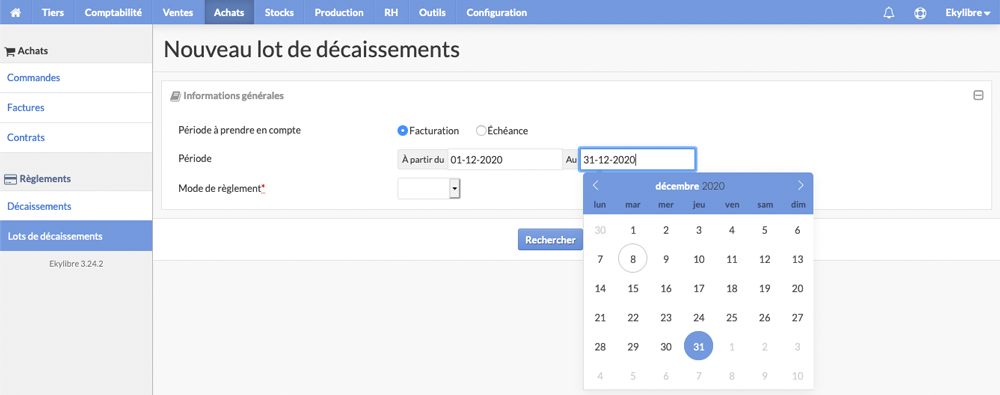Open the help lifebuoy icon
This screenshot has height=395, width=1000.
[x=920, y=13]
